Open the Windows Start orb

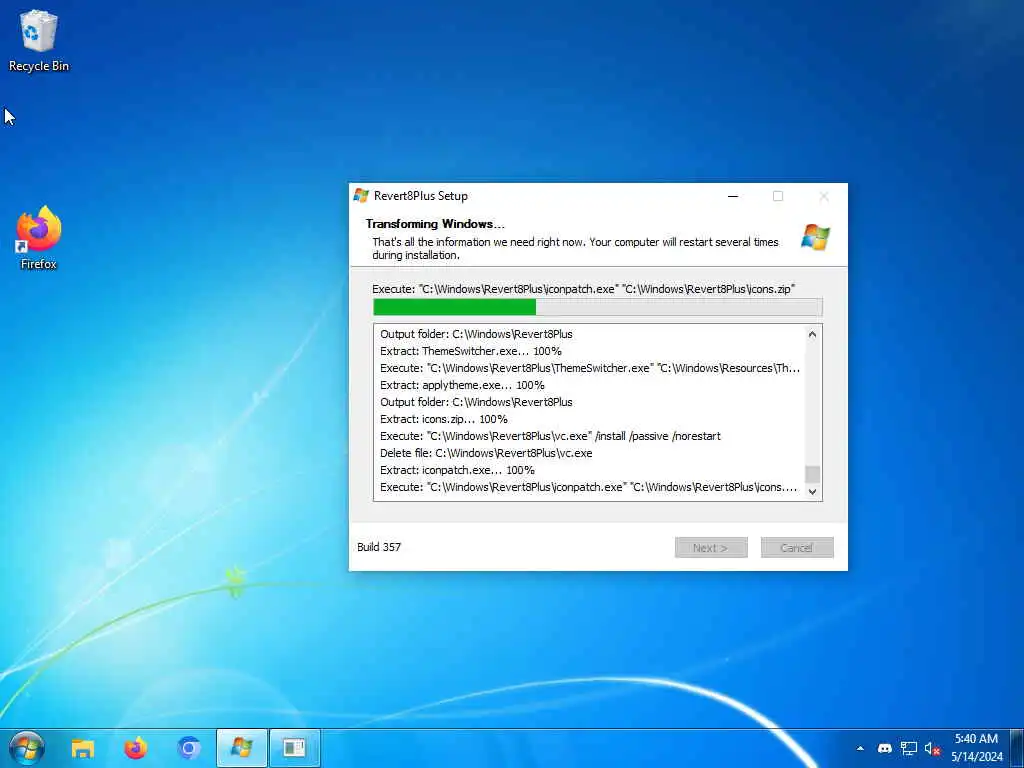(27, 748)
